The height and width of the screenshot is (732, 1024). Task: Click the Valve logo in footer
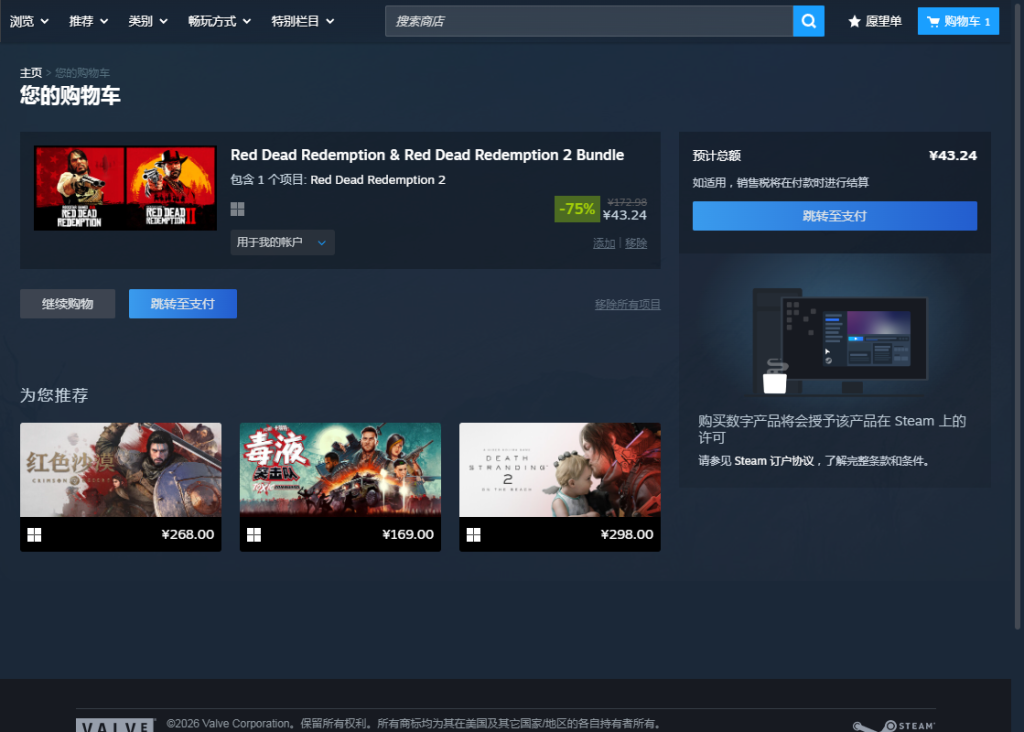[116, 725]
